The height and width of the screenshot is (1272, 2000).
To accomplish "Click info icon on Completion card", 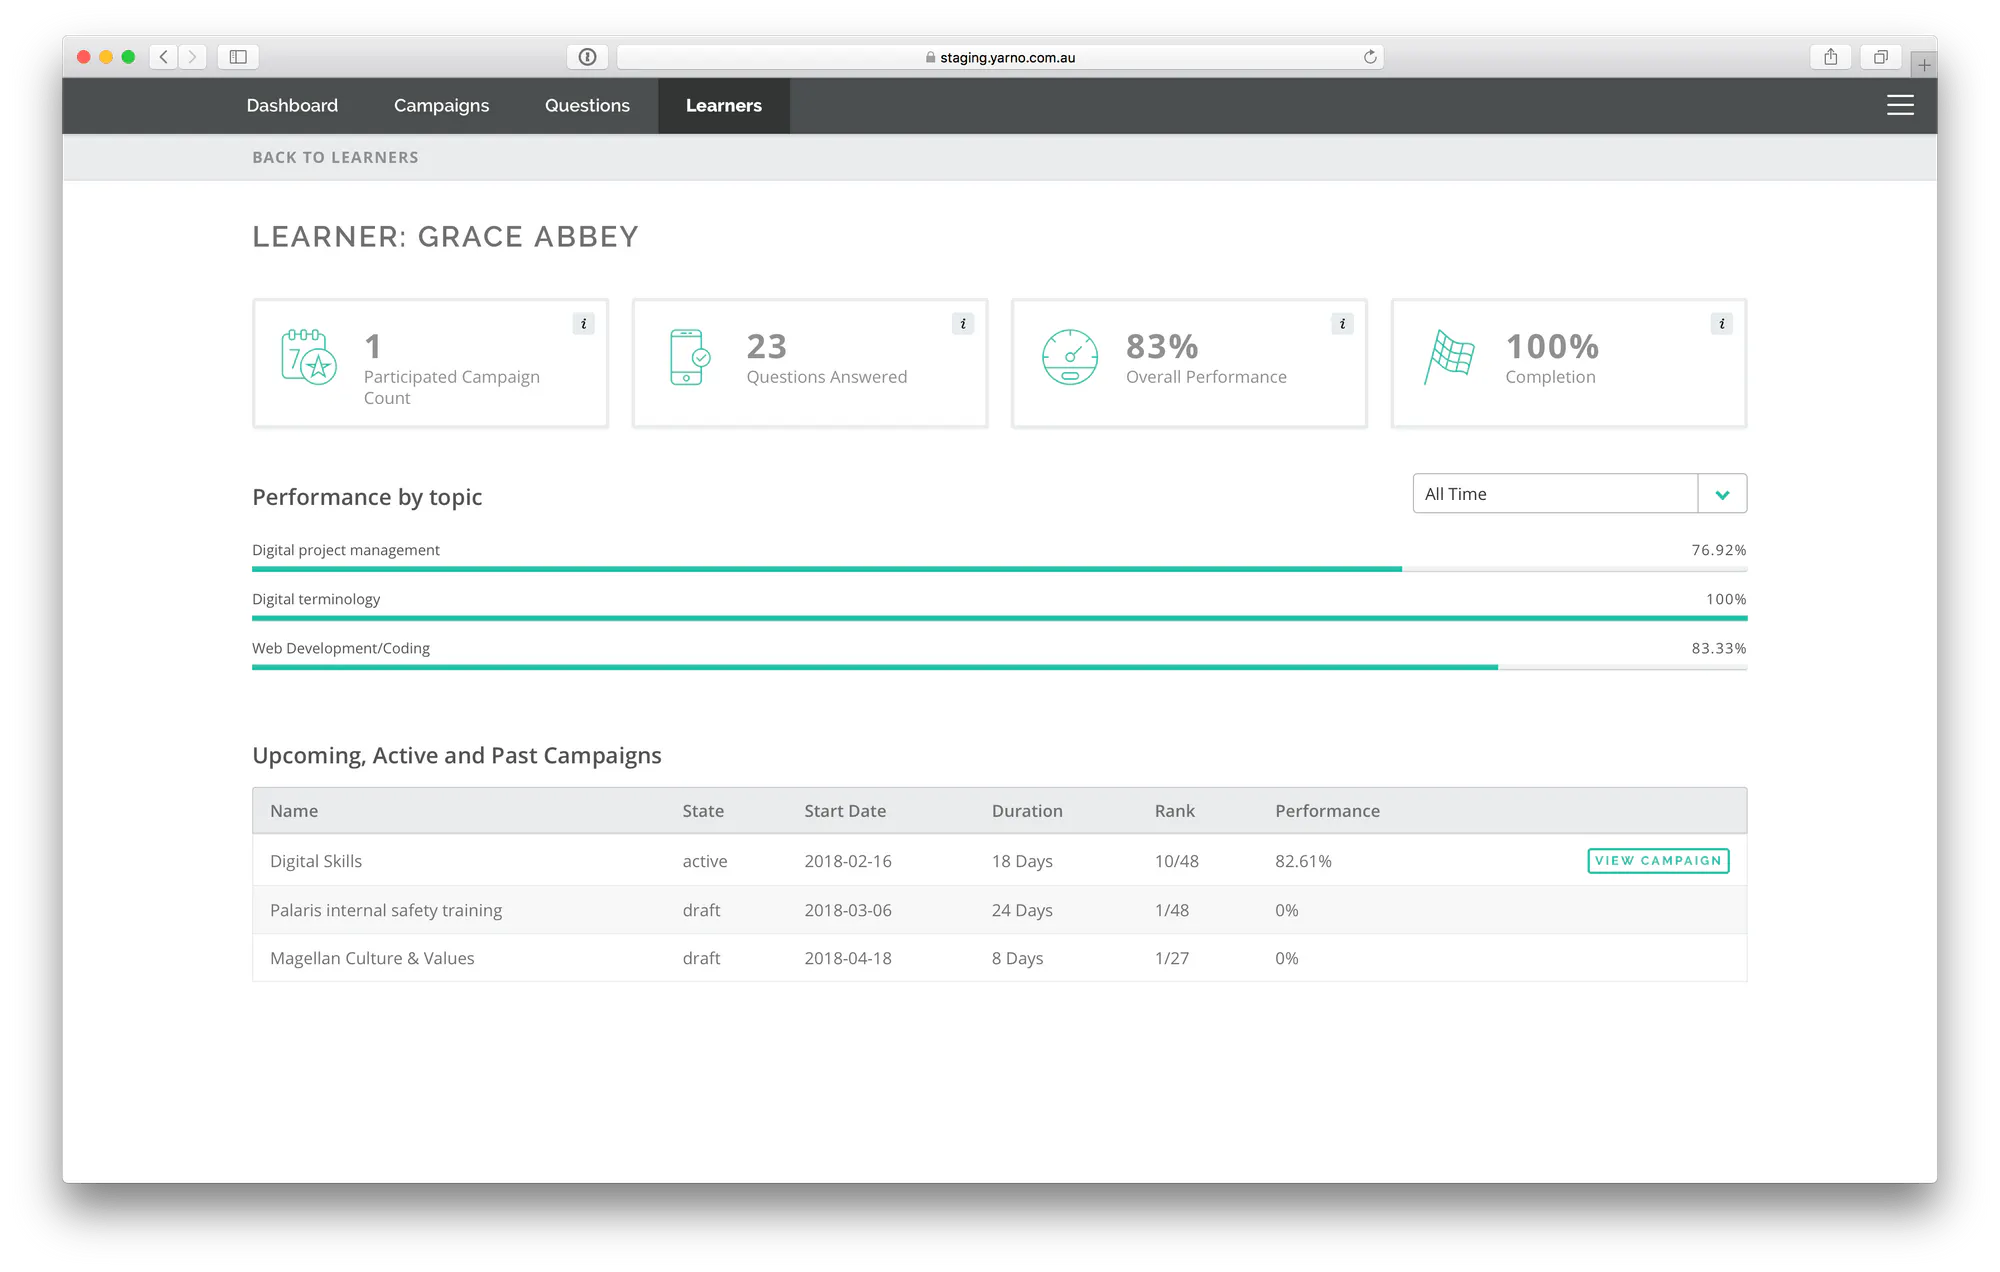I will tap(1721, 323).
